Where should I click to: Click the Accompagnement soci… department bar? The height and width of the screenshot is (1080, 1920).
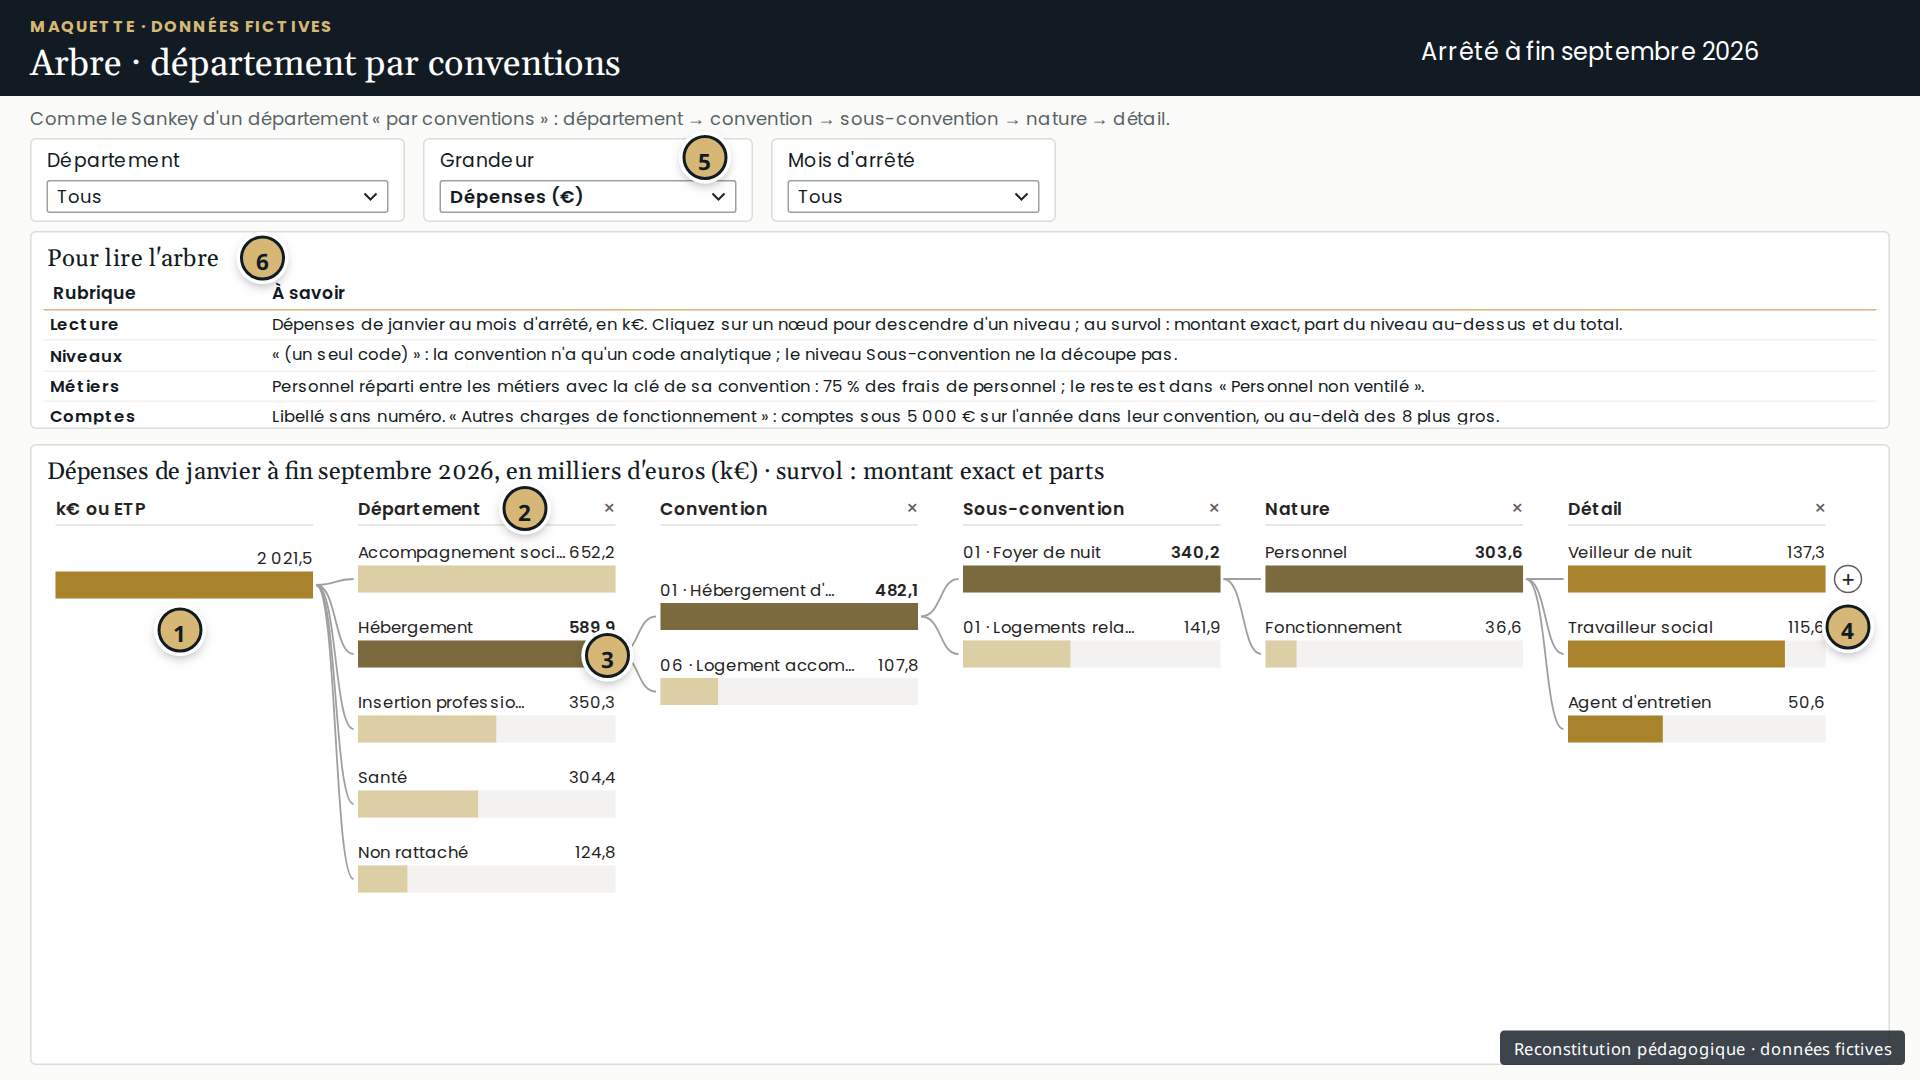(486, 579)
